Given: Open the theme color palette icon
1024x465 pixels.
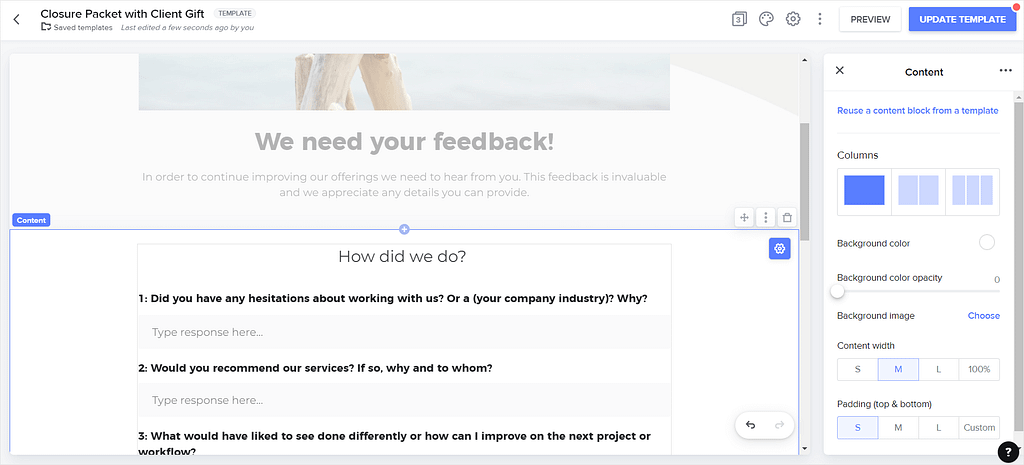Looking at the screenshot, I should 766,19.
